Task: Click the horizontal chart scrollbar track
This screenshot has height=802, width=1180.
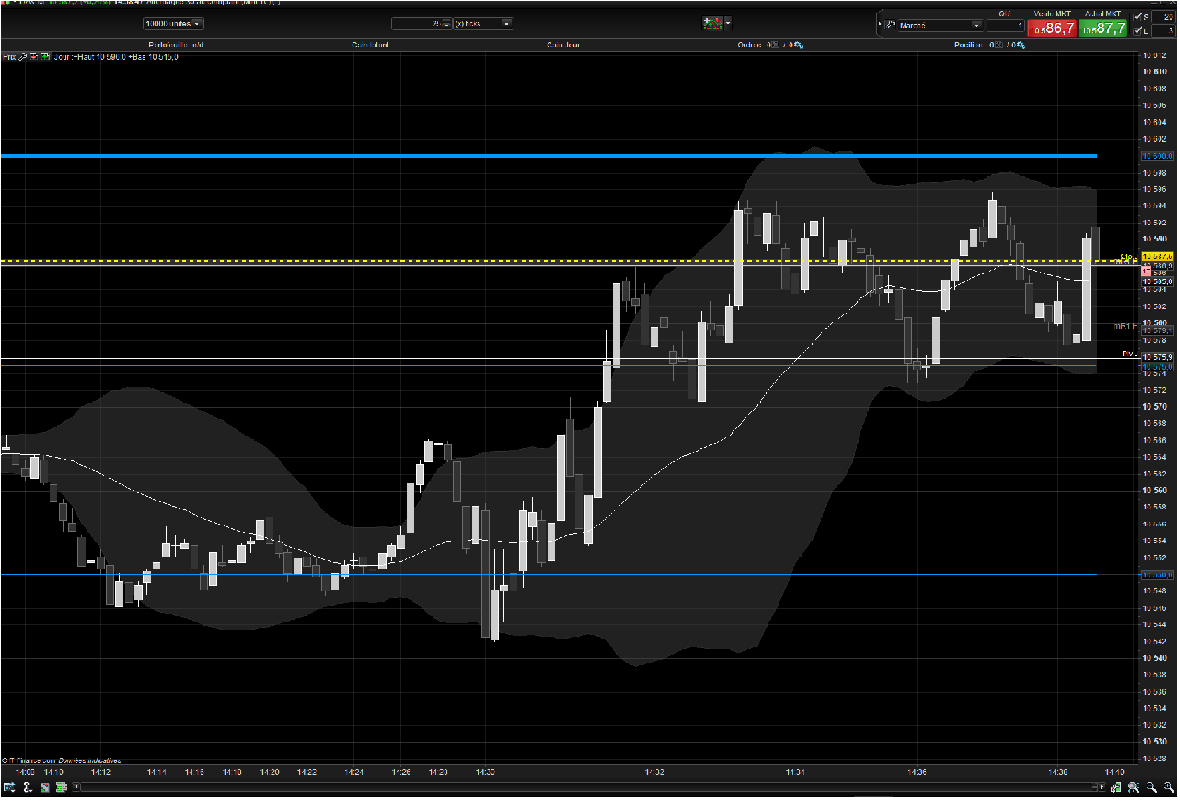Action: pos(588,787)
